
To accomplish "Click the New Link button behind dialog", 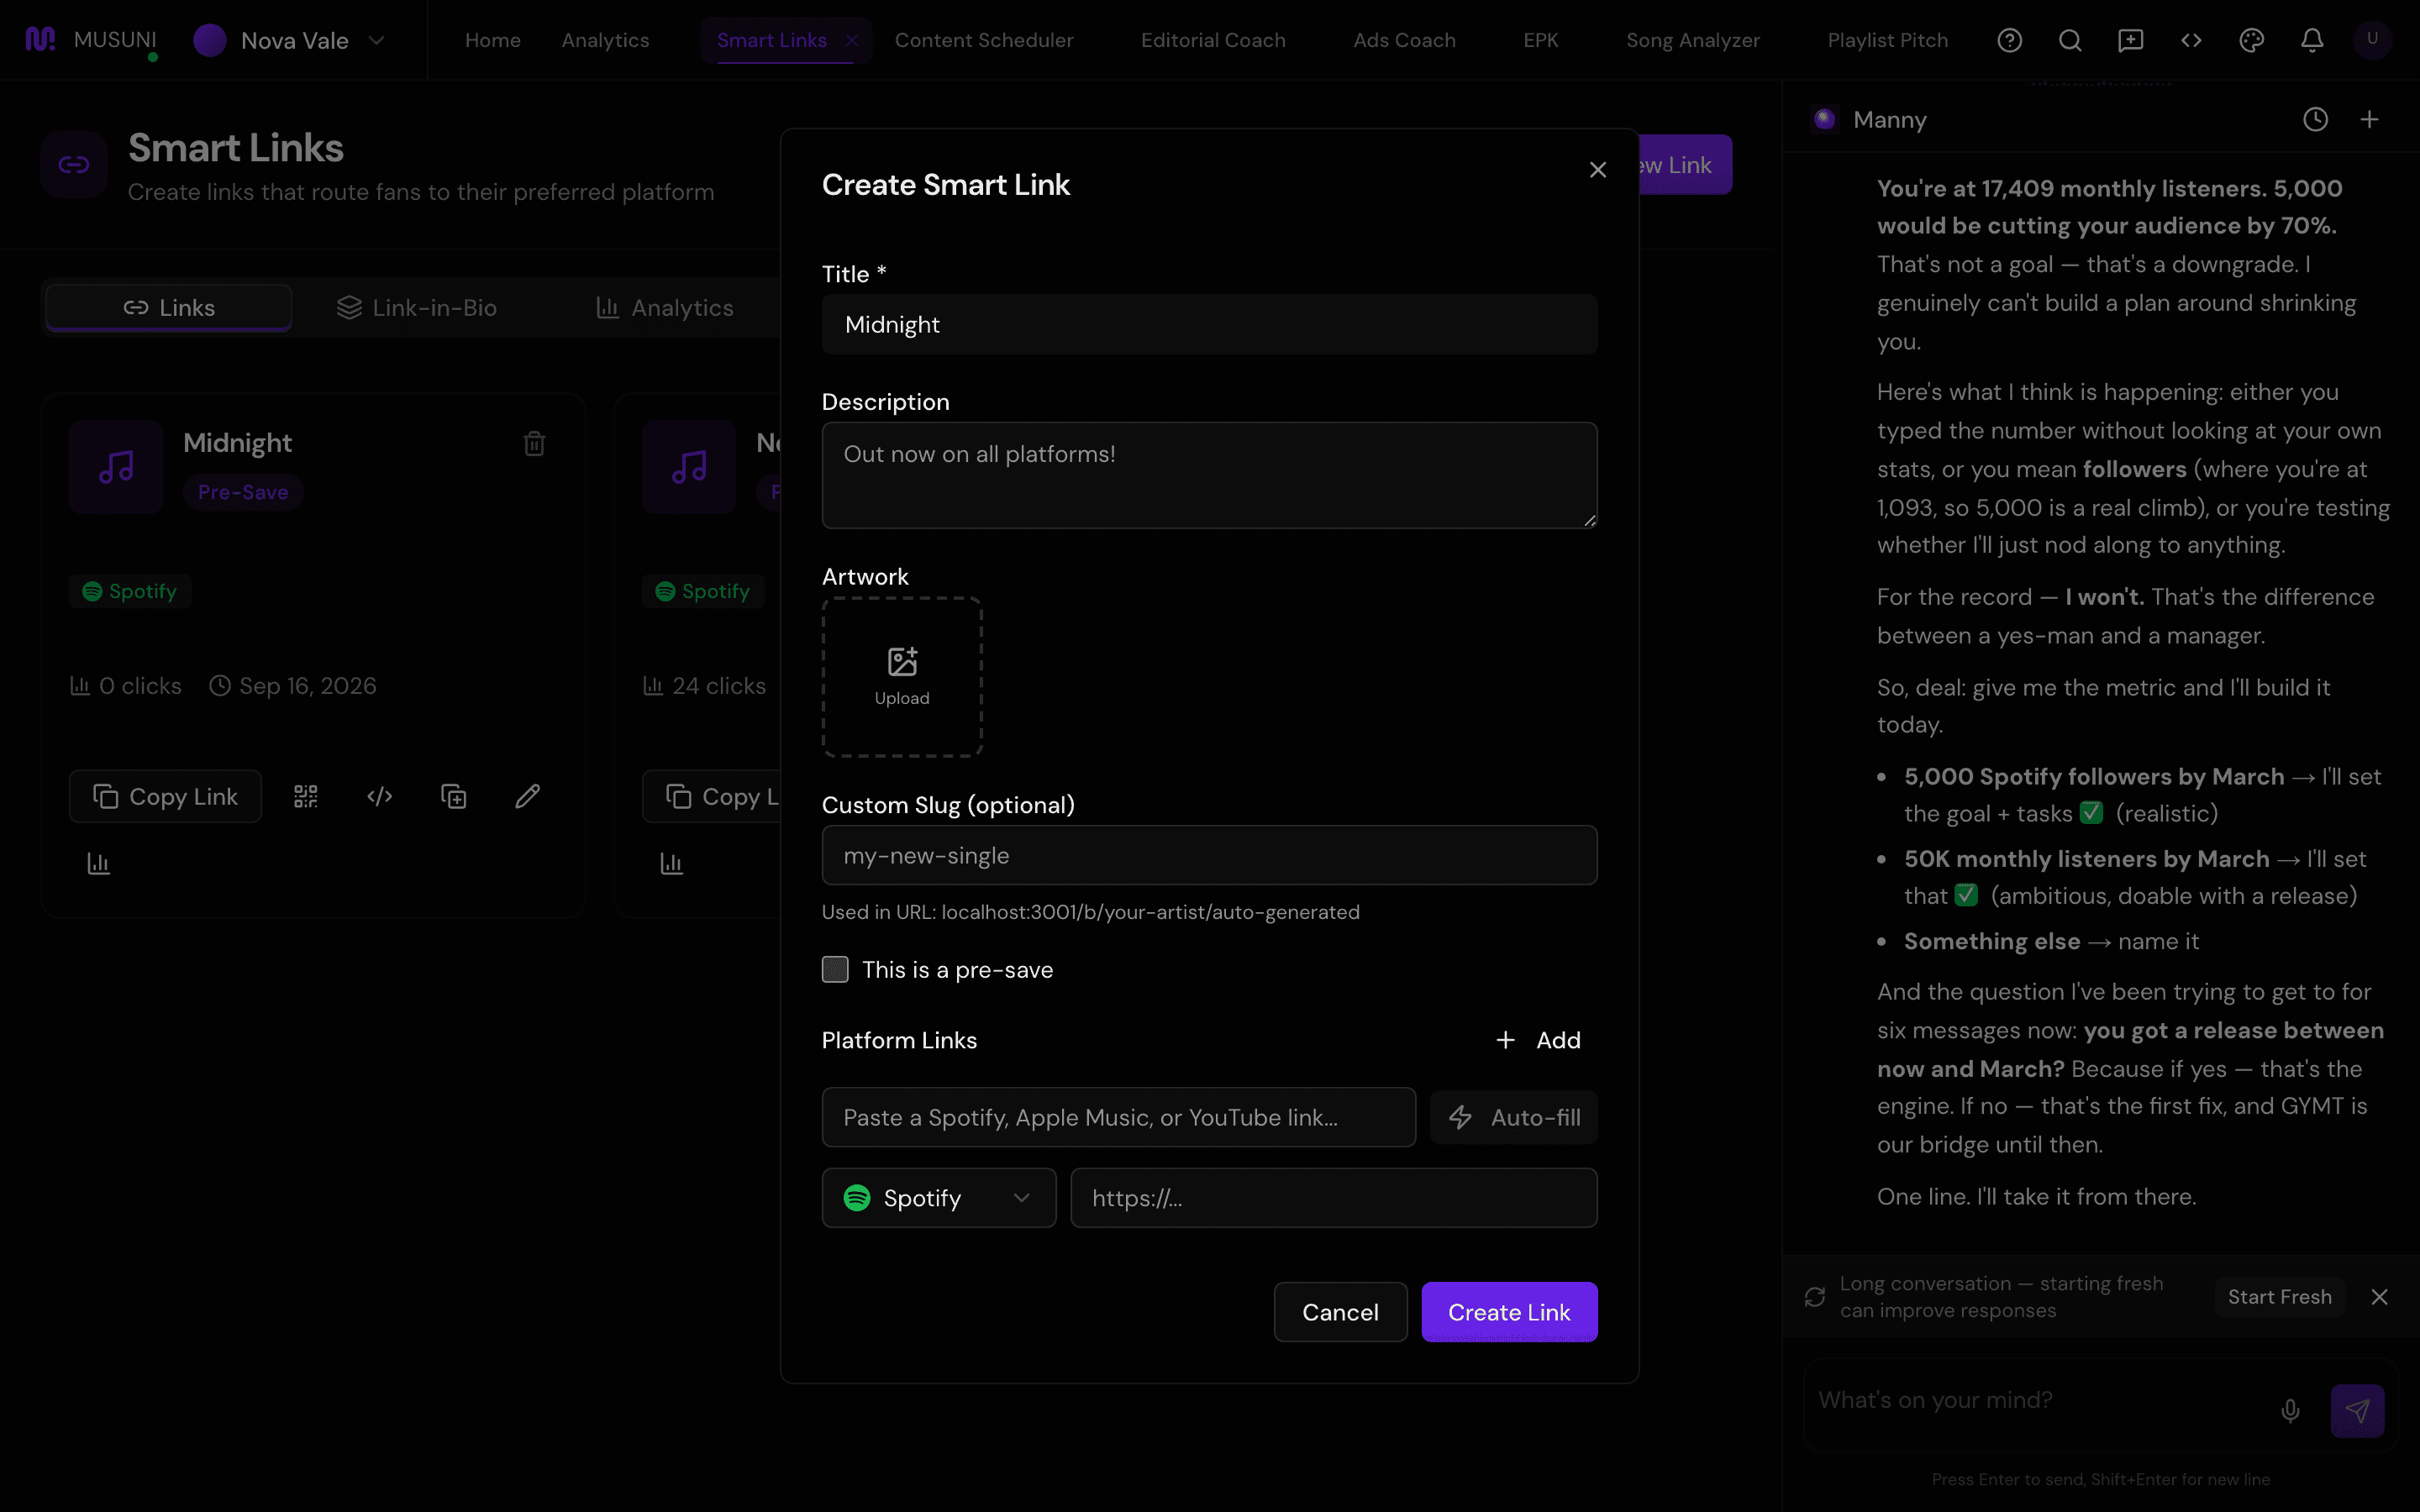I will pyautogui.click(x=1685, y=165).
